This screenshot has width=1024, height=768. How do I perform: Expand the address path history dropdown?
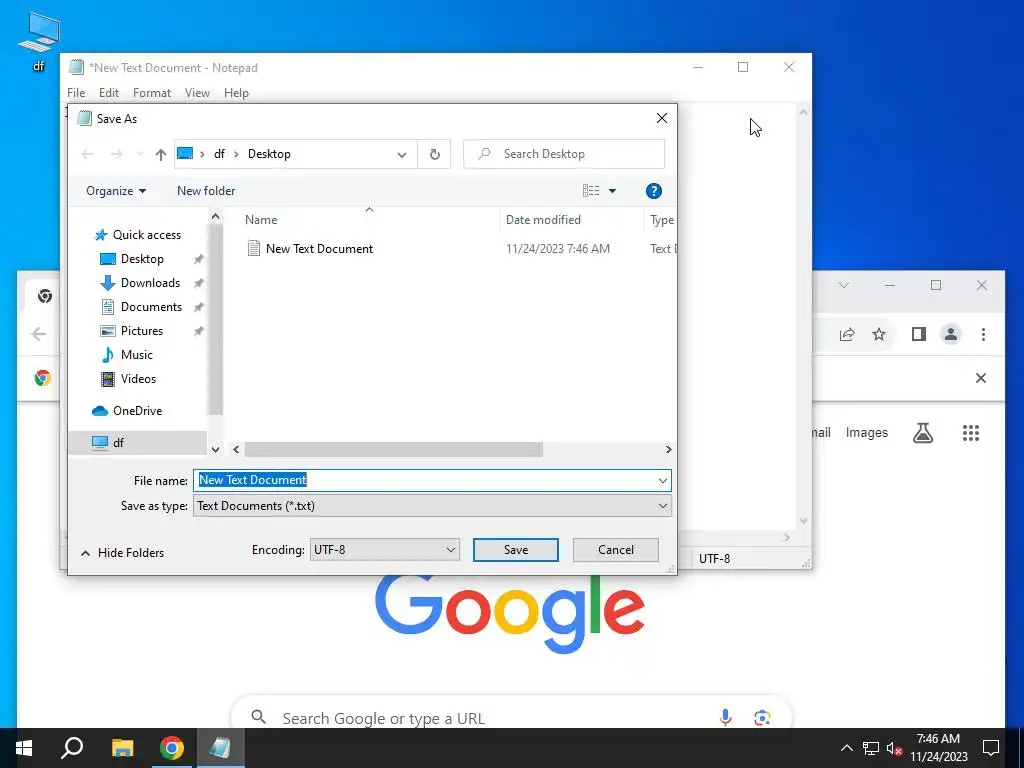[x=402, y=155]
